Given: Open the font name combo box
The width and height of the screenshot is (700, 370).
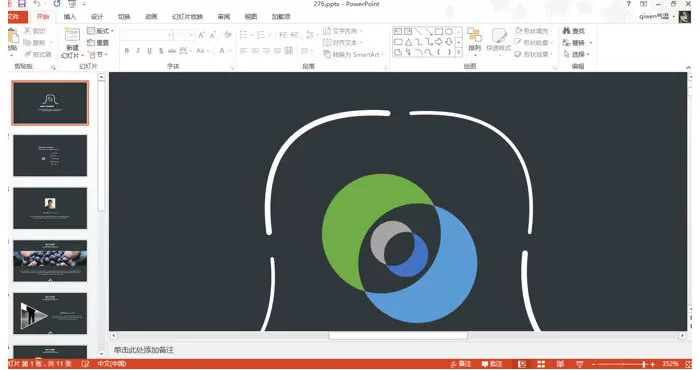Looking at the screenshot, I should [x=147, y=35].
